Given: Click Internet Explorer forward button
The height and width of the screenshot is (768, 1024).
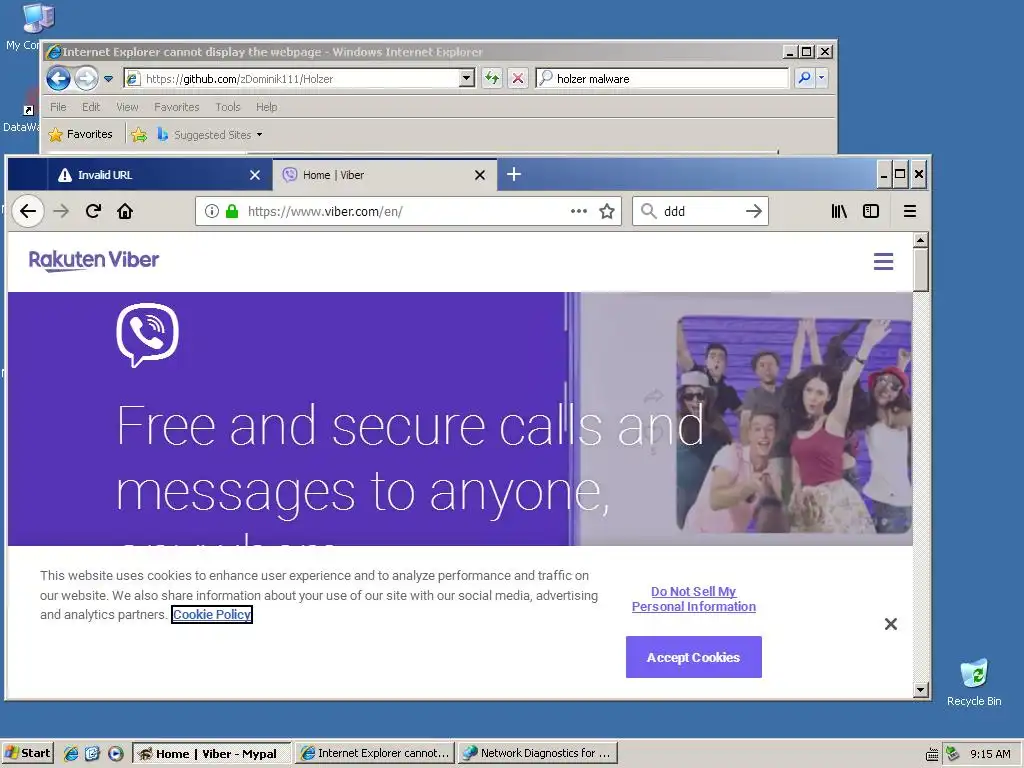Looking at the screenshot, I should 86,78.
